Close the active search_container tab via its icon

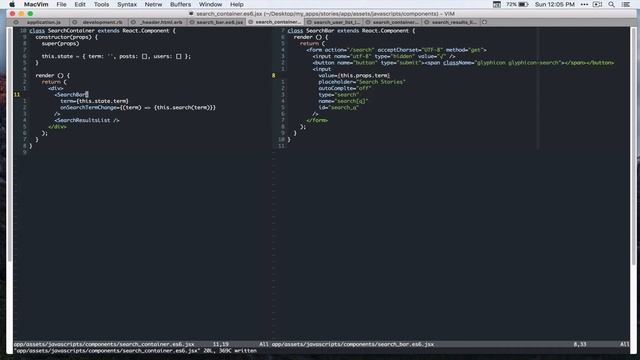coord(251,22)
